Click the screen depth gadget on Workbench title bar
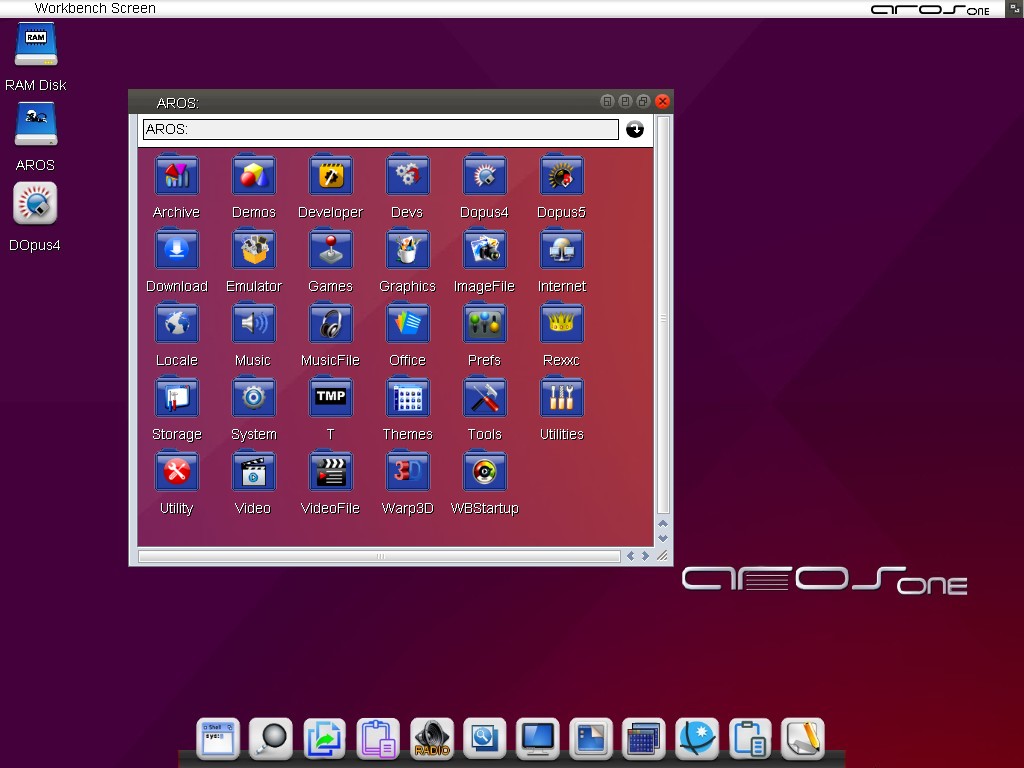The image size is (1024, 768). 1014,8
